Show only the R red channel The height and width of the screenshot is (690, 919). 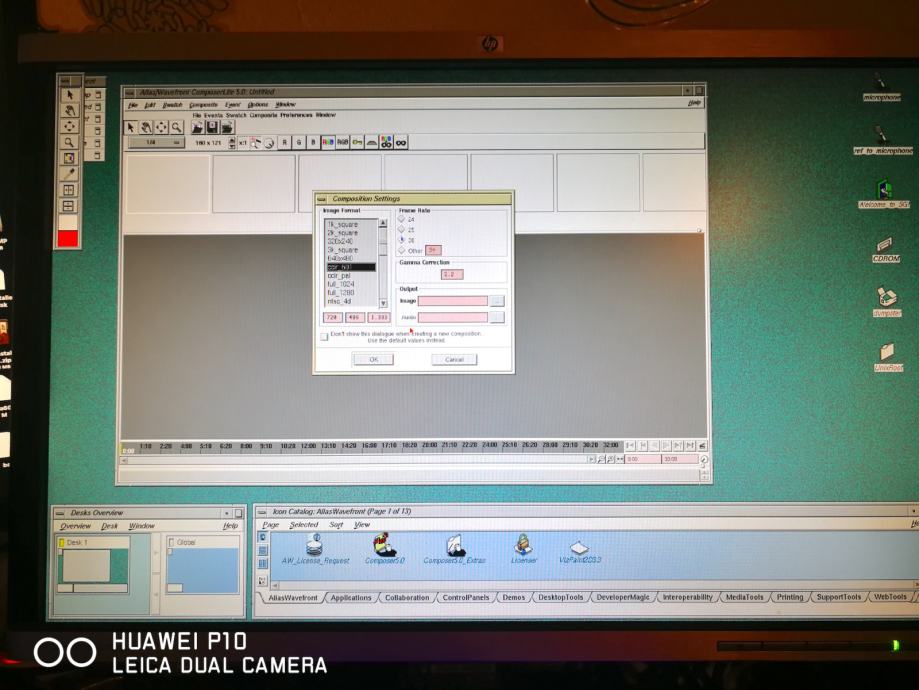click(x=285, y=142)
